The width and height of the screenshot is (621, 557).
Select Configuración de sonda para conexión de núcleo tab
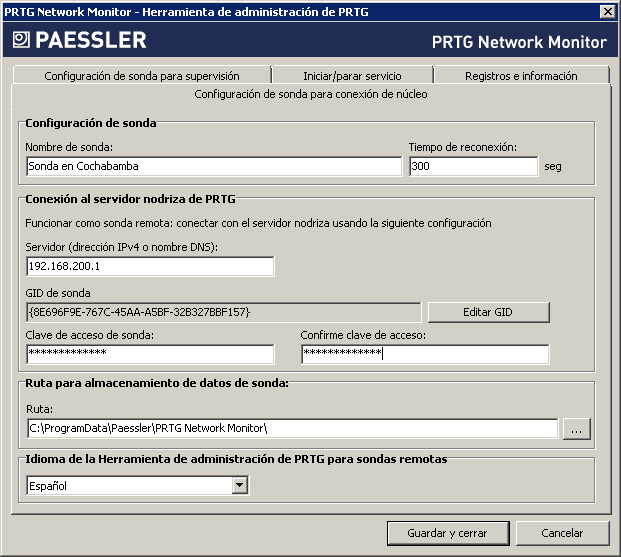[310, 94]
